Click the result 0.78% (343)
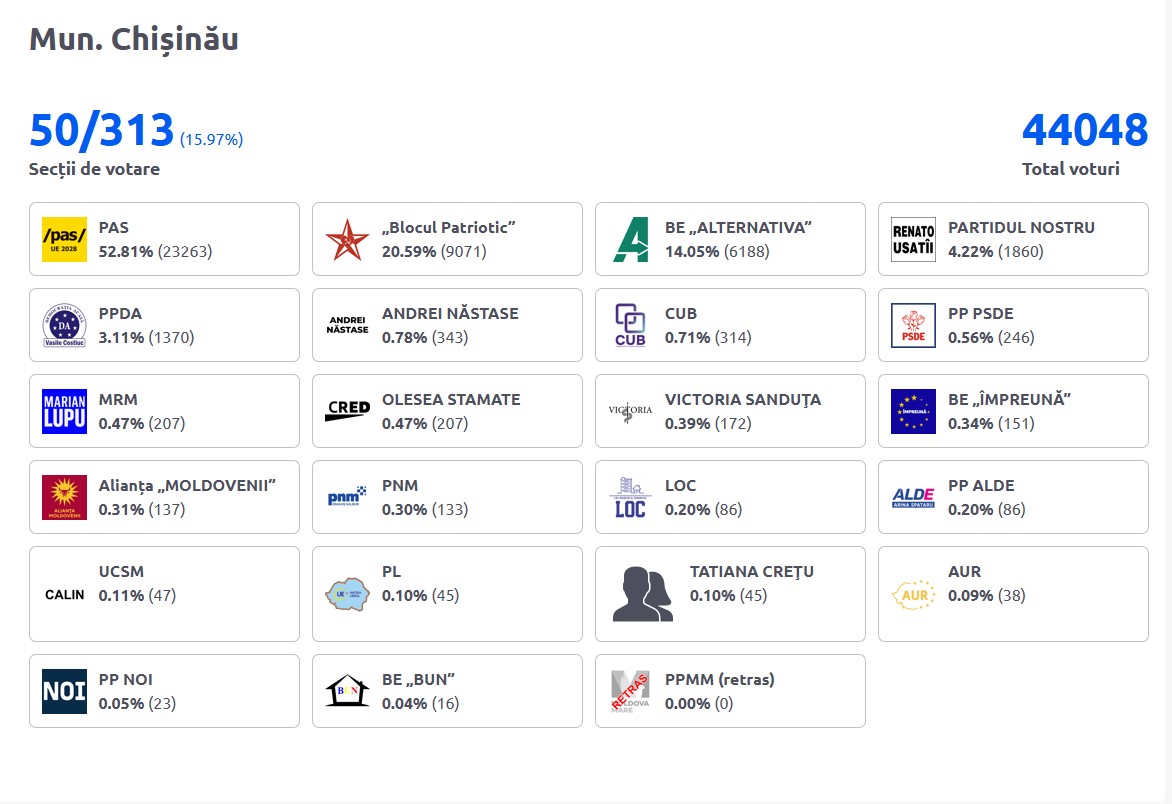 point(425,338)
